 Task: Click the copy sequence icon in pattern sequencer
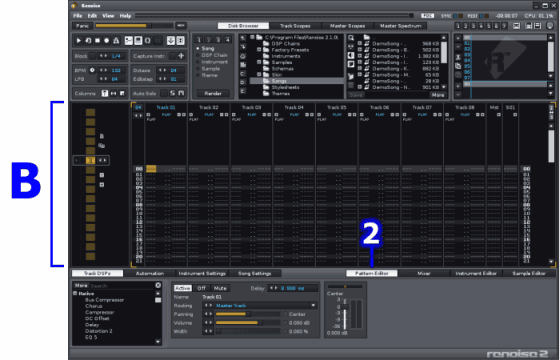458,66
